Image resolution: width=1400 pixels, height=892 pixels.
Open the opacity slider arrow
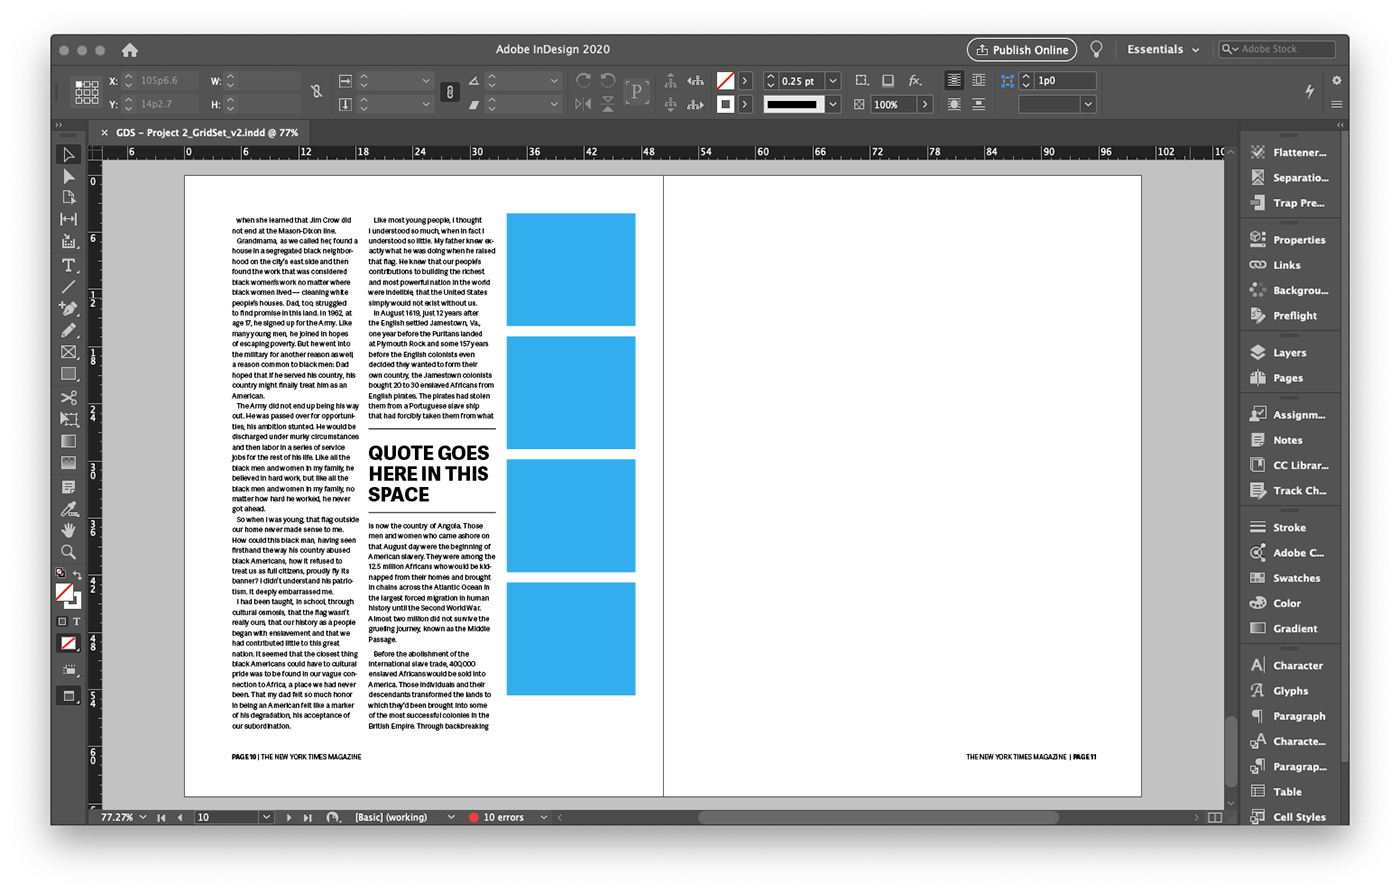click(925, 104)
